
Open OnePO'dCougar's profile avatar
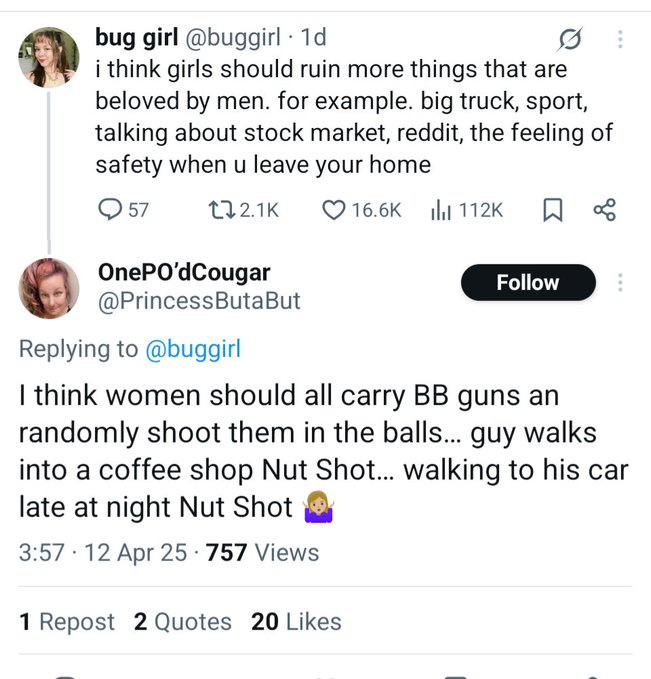(48, 289)
